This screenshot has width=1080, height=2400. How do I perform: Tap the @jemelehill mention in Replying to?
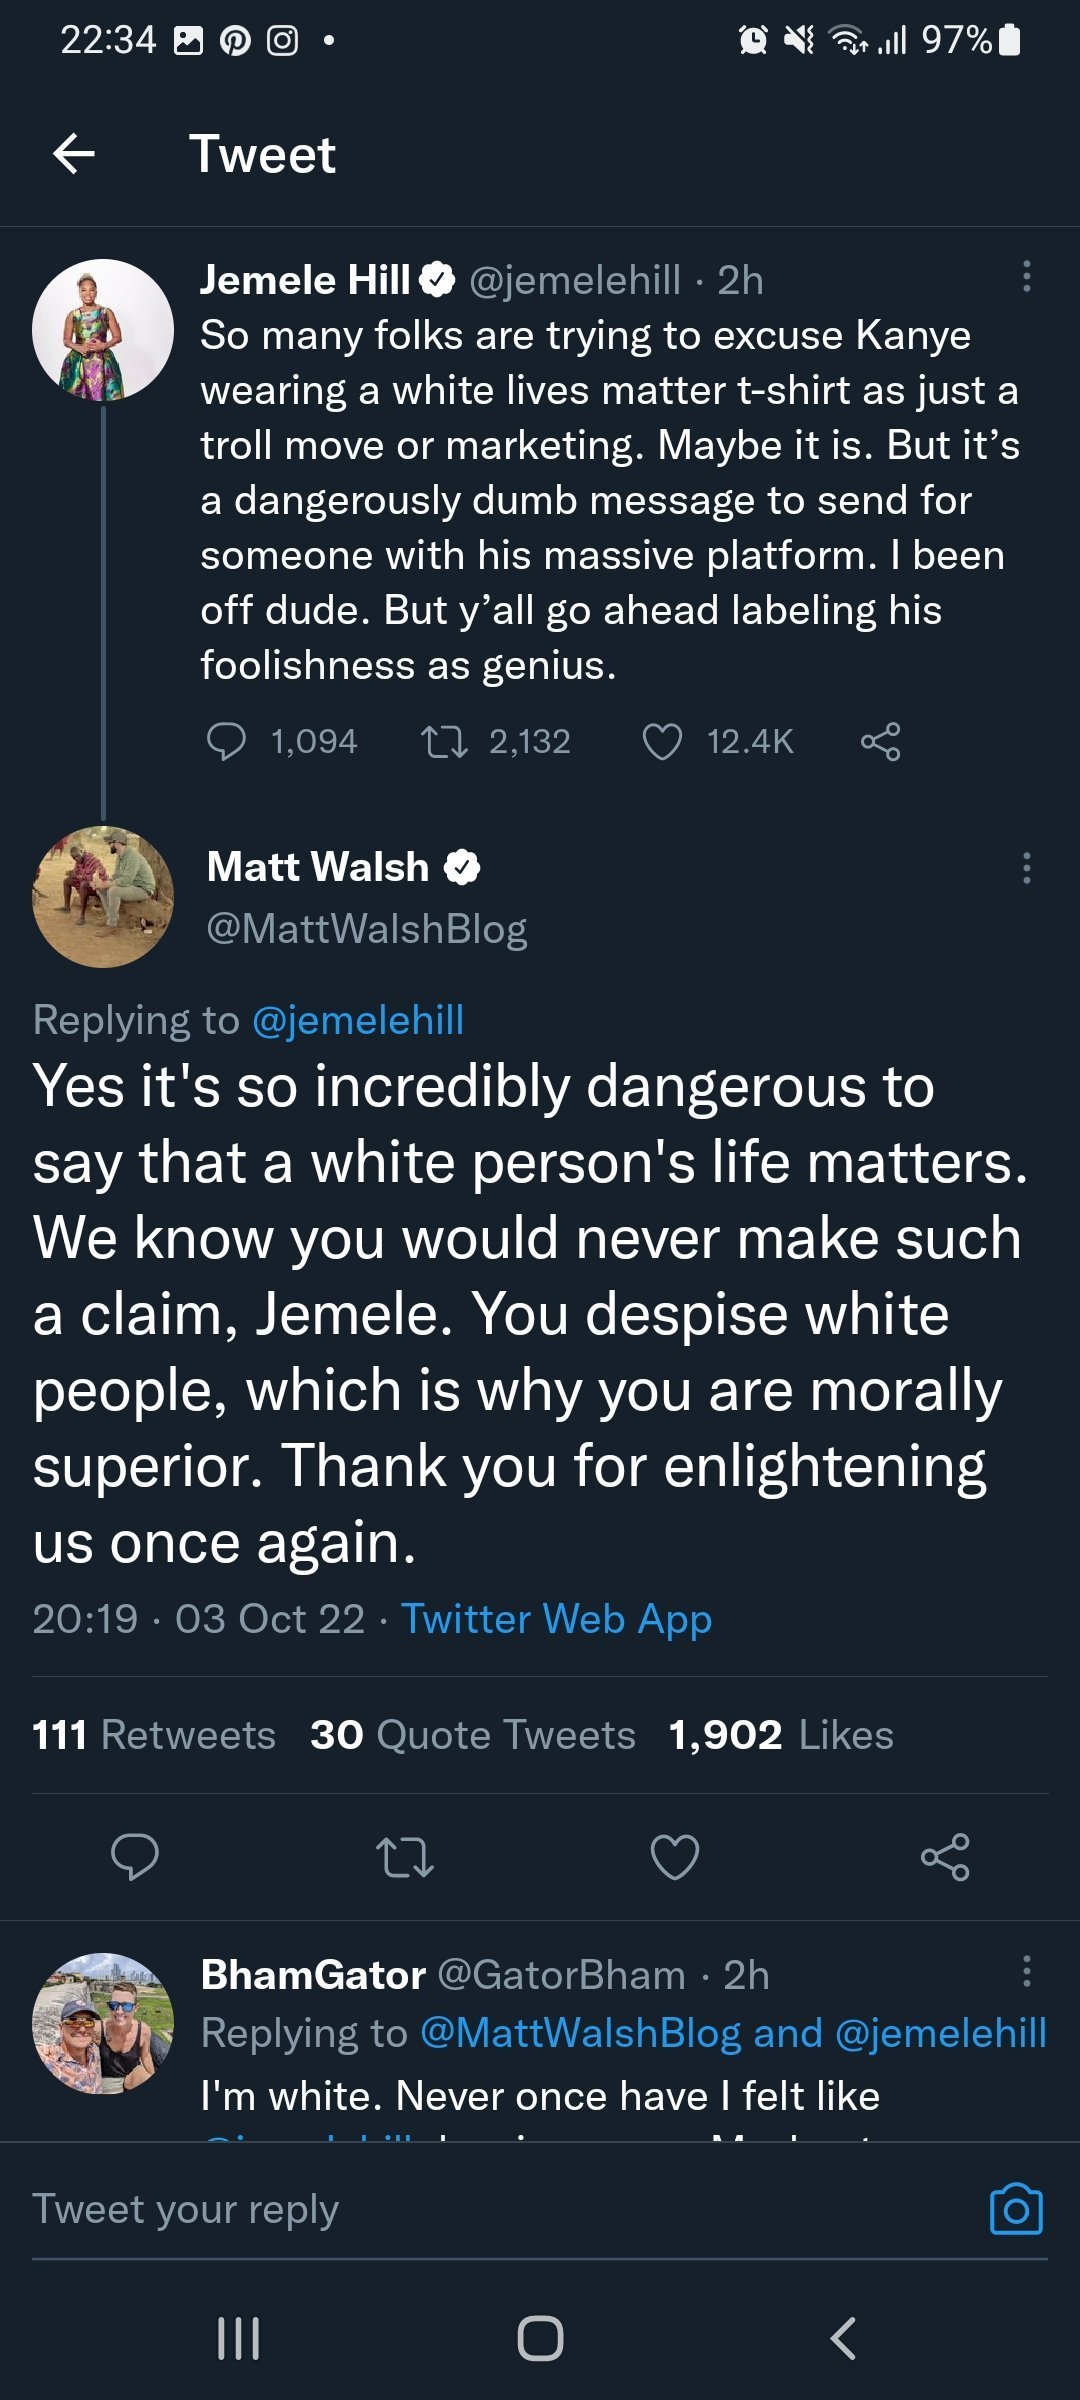pyautogui.click(x=358, y=1020)
